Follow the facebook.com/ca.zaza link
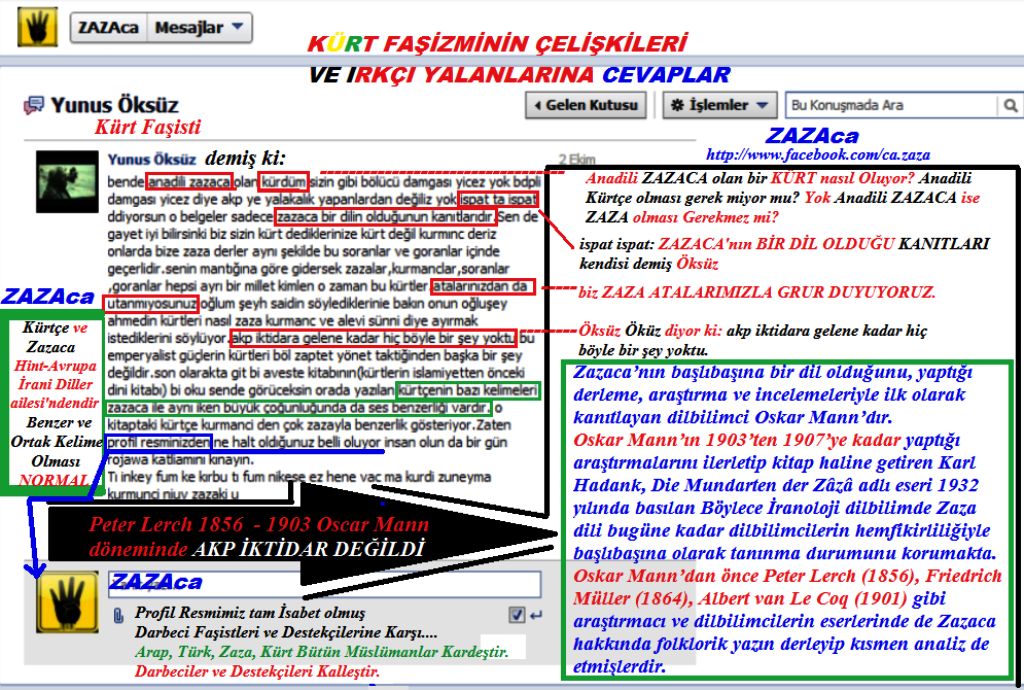 tap(818, 155)
